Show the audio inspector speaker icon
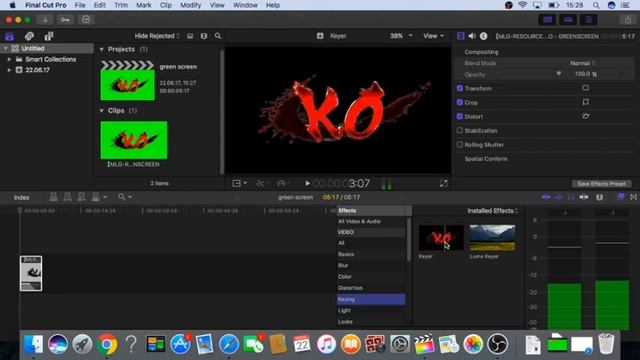Screen dimensions: 640x360 [472, 36]
